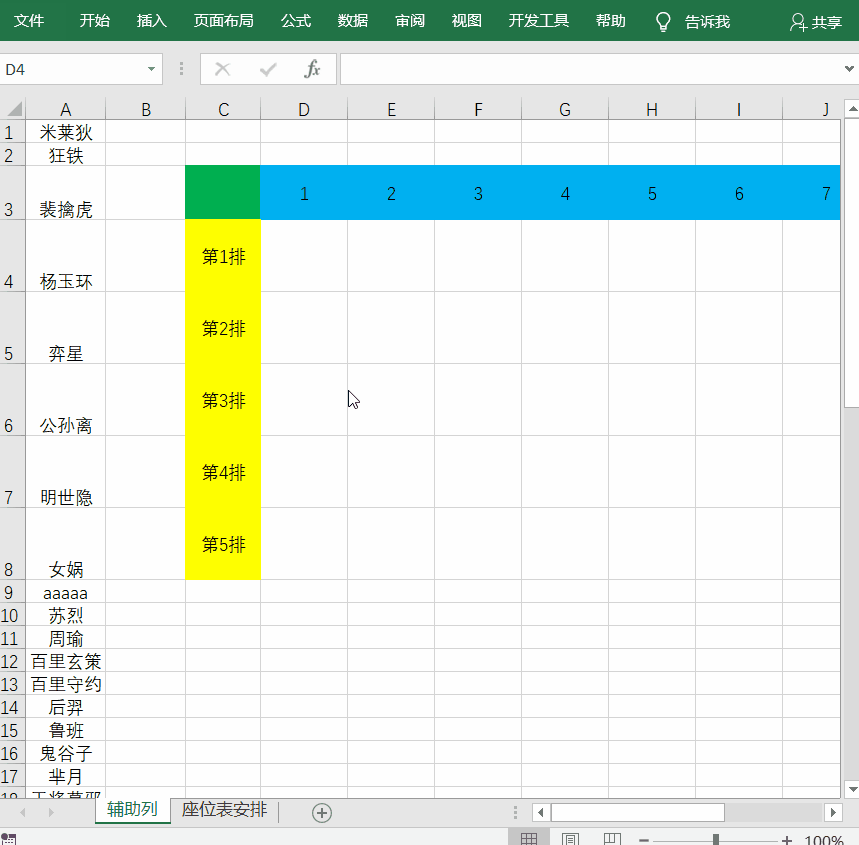
Task: Open the 视图 ribbon tab
Action: [x=467, y=21]
